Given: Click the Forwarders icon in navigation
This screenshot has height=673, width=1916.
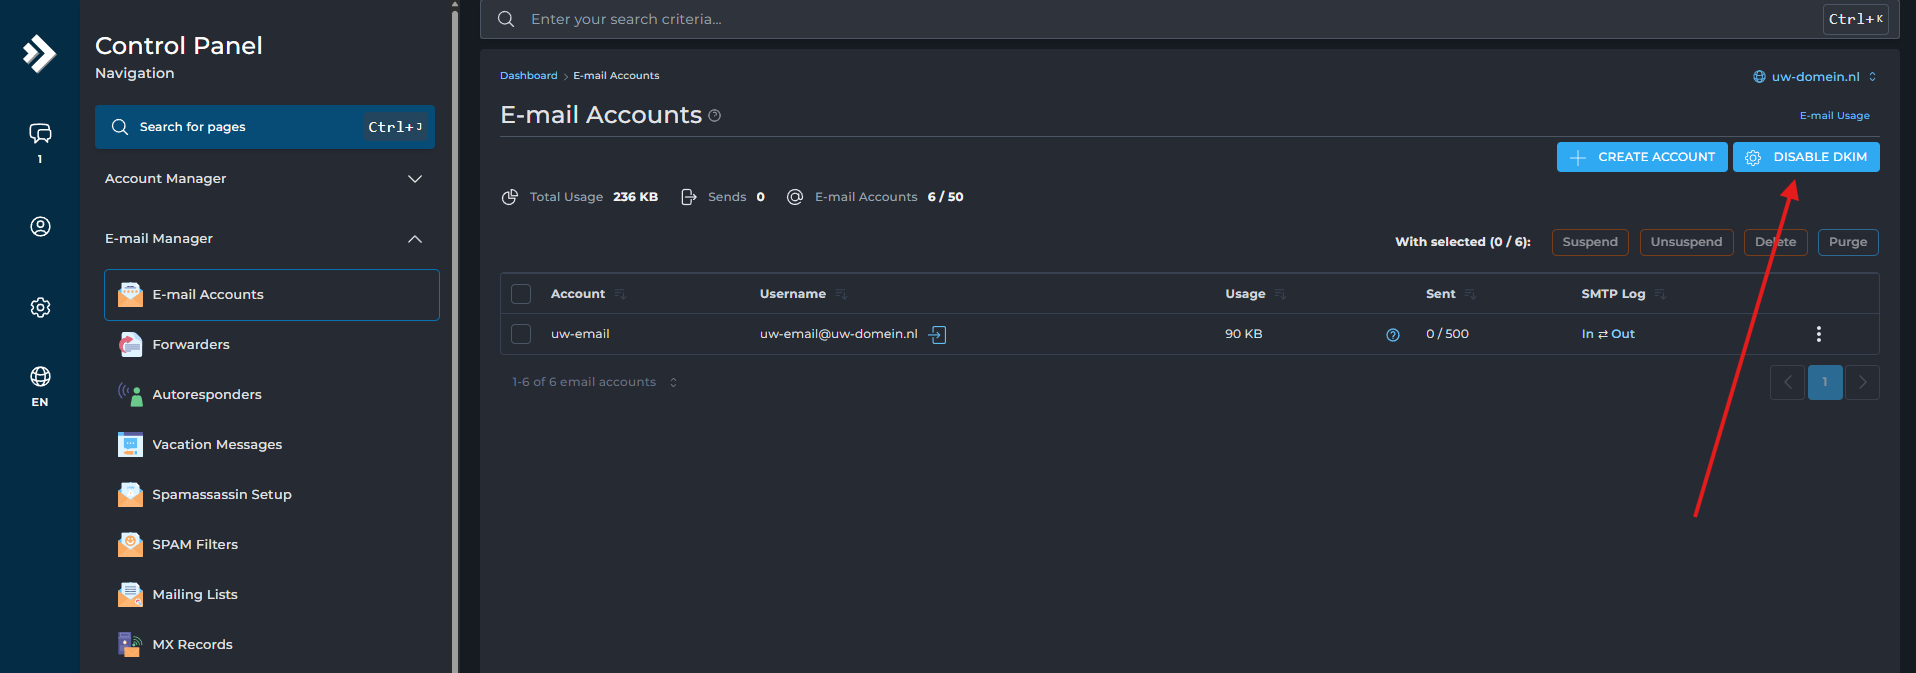Looking at the screenshot, I should tap(130, 344).
